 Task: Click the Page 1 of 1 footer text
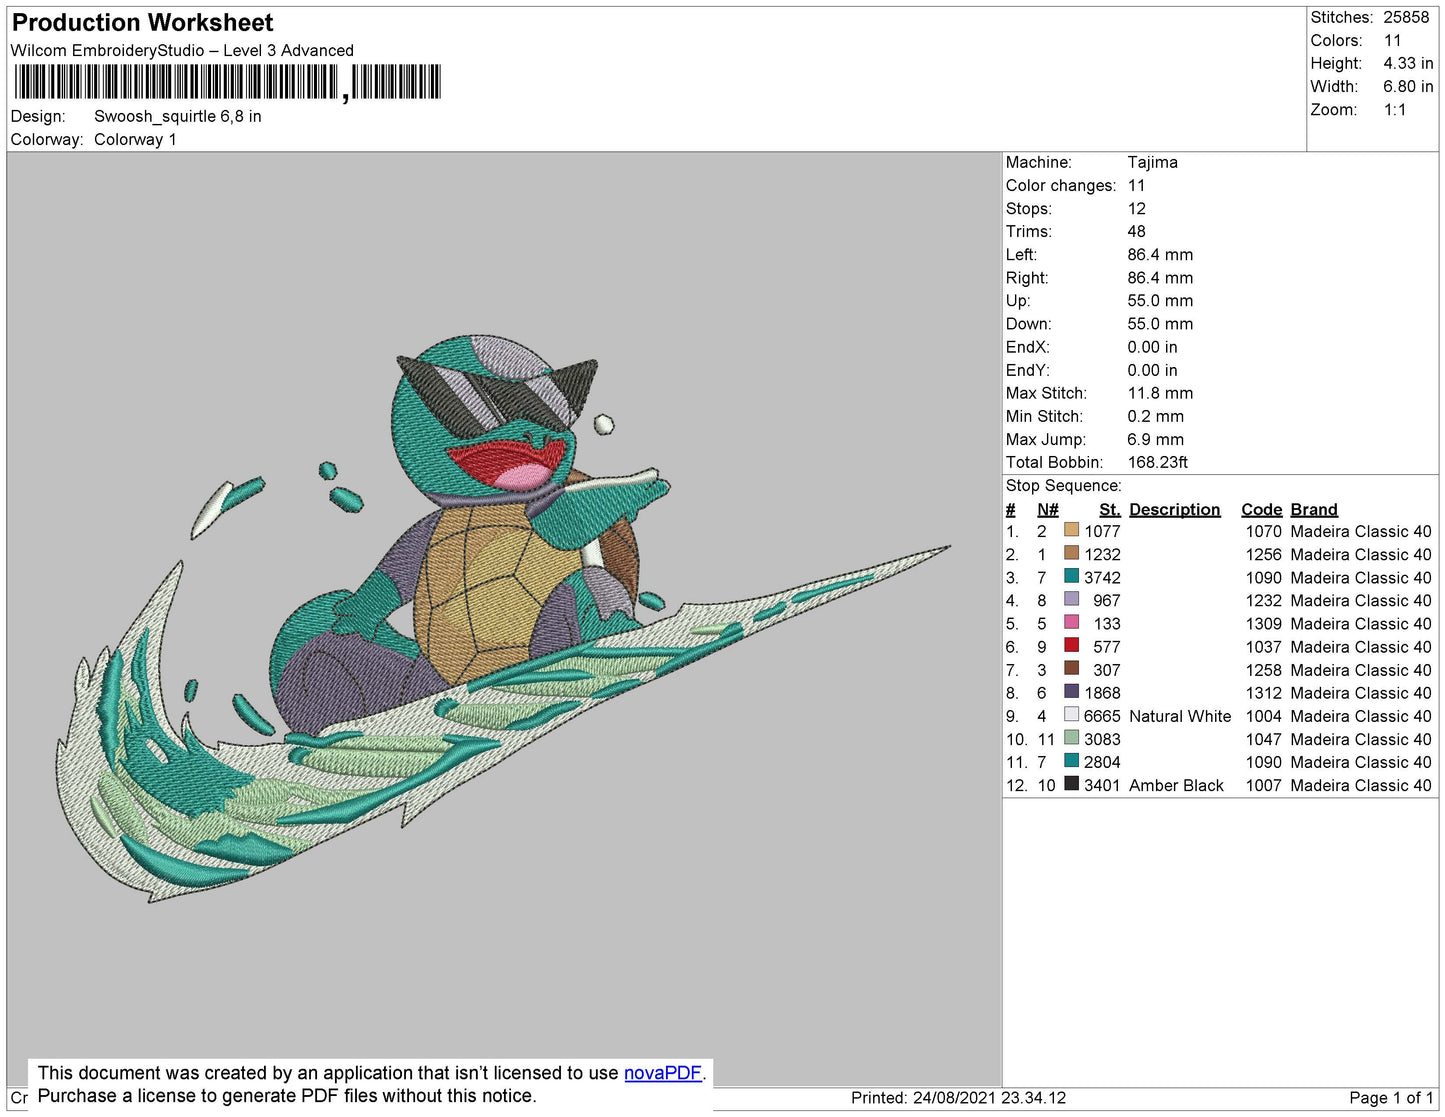(1391, 1097)
